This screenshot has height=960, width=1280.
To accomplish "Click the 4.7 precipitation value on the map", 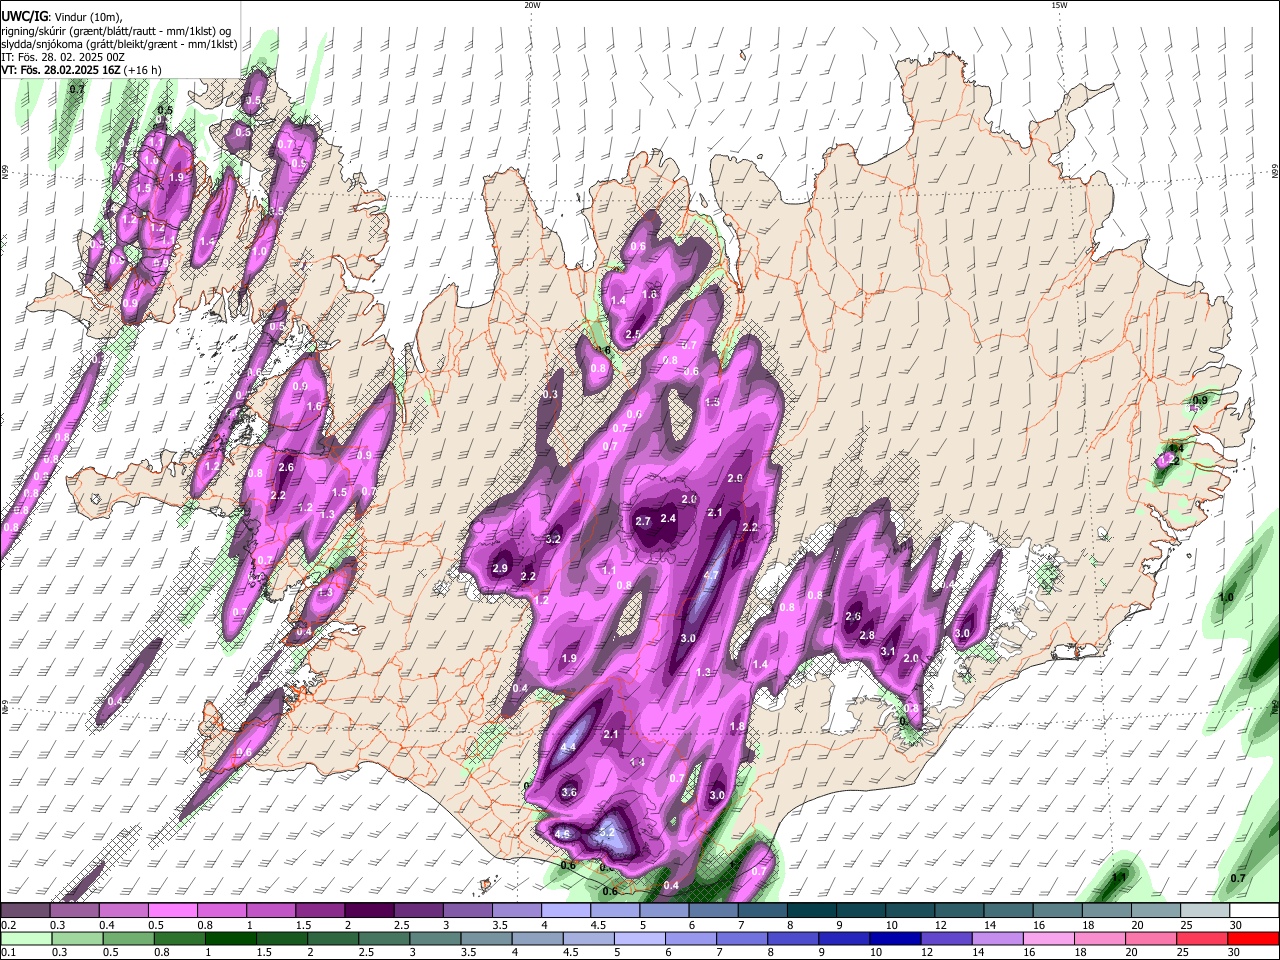I will pos(712,576).
